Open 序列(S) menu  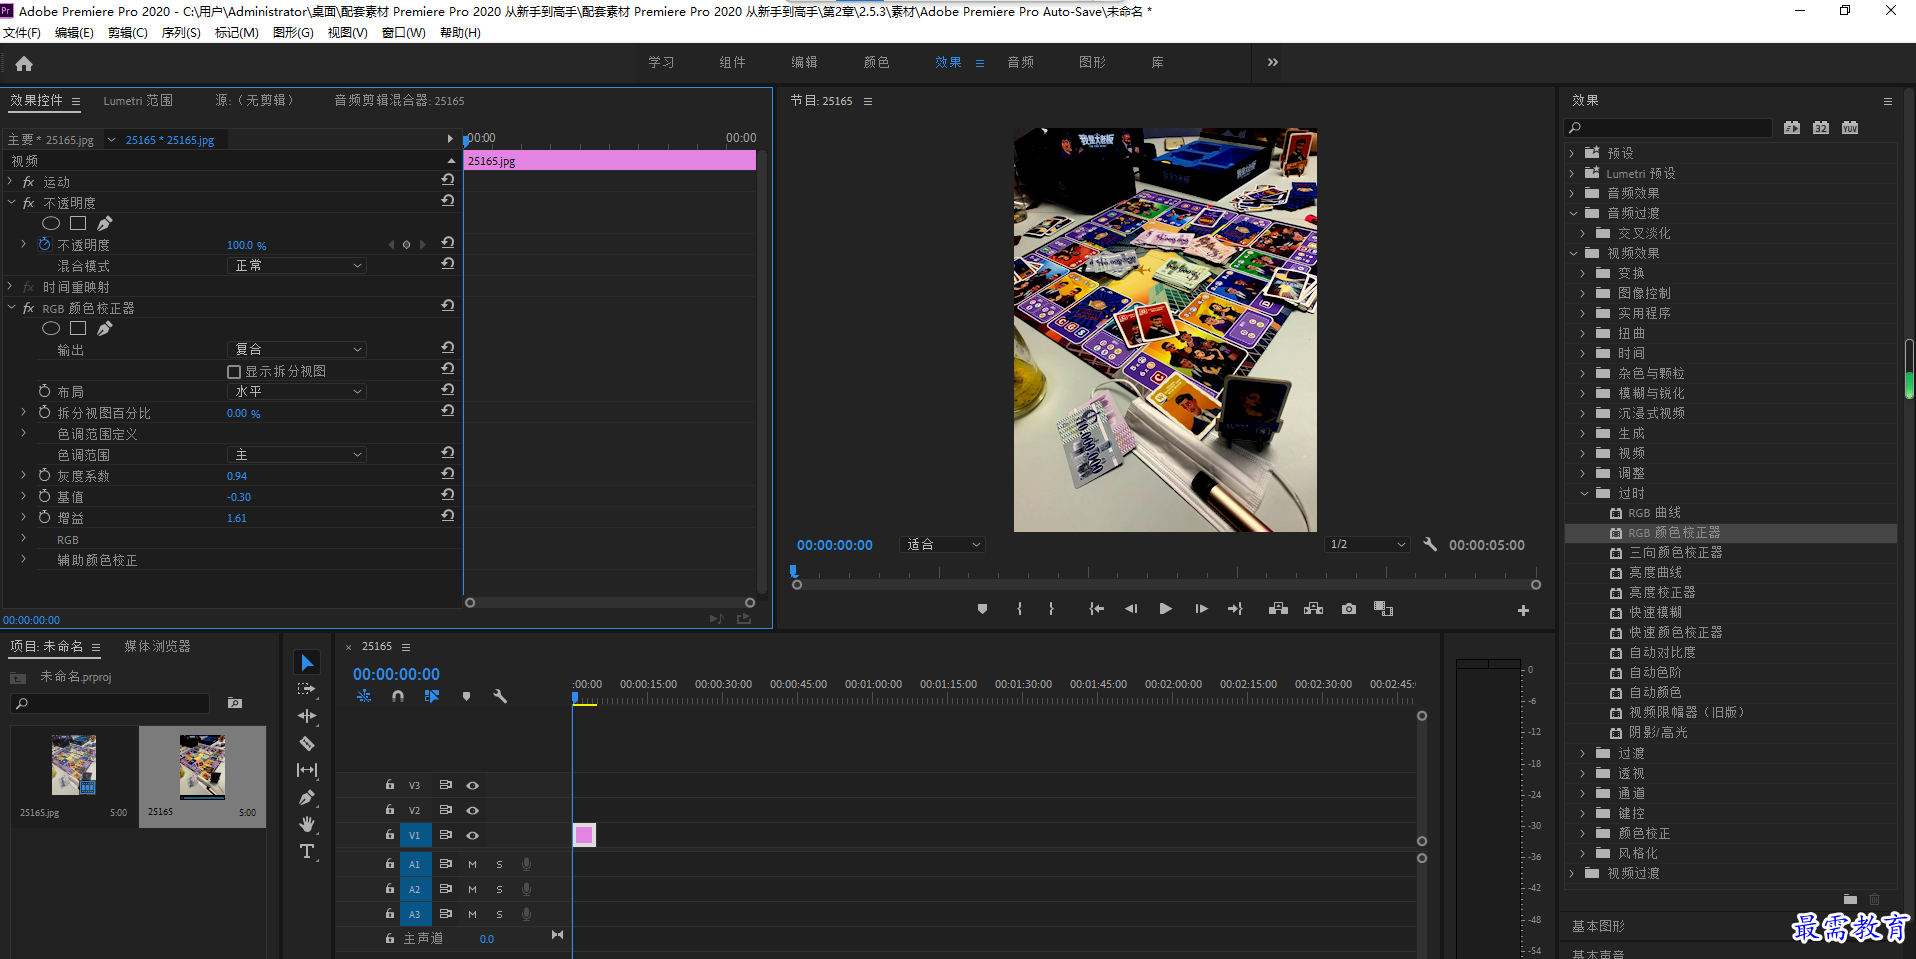pyautogui.click(x=181, y=33)
